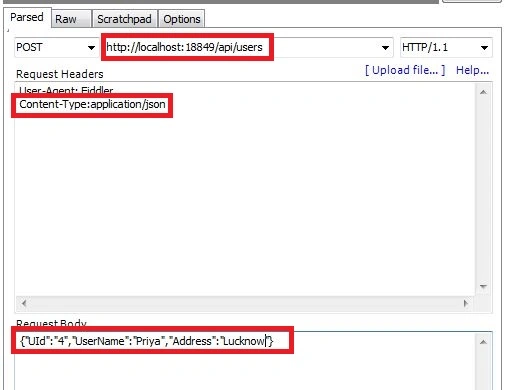
Task: Click headers horizontal scroll right arrow
Action: coord(466,303)
